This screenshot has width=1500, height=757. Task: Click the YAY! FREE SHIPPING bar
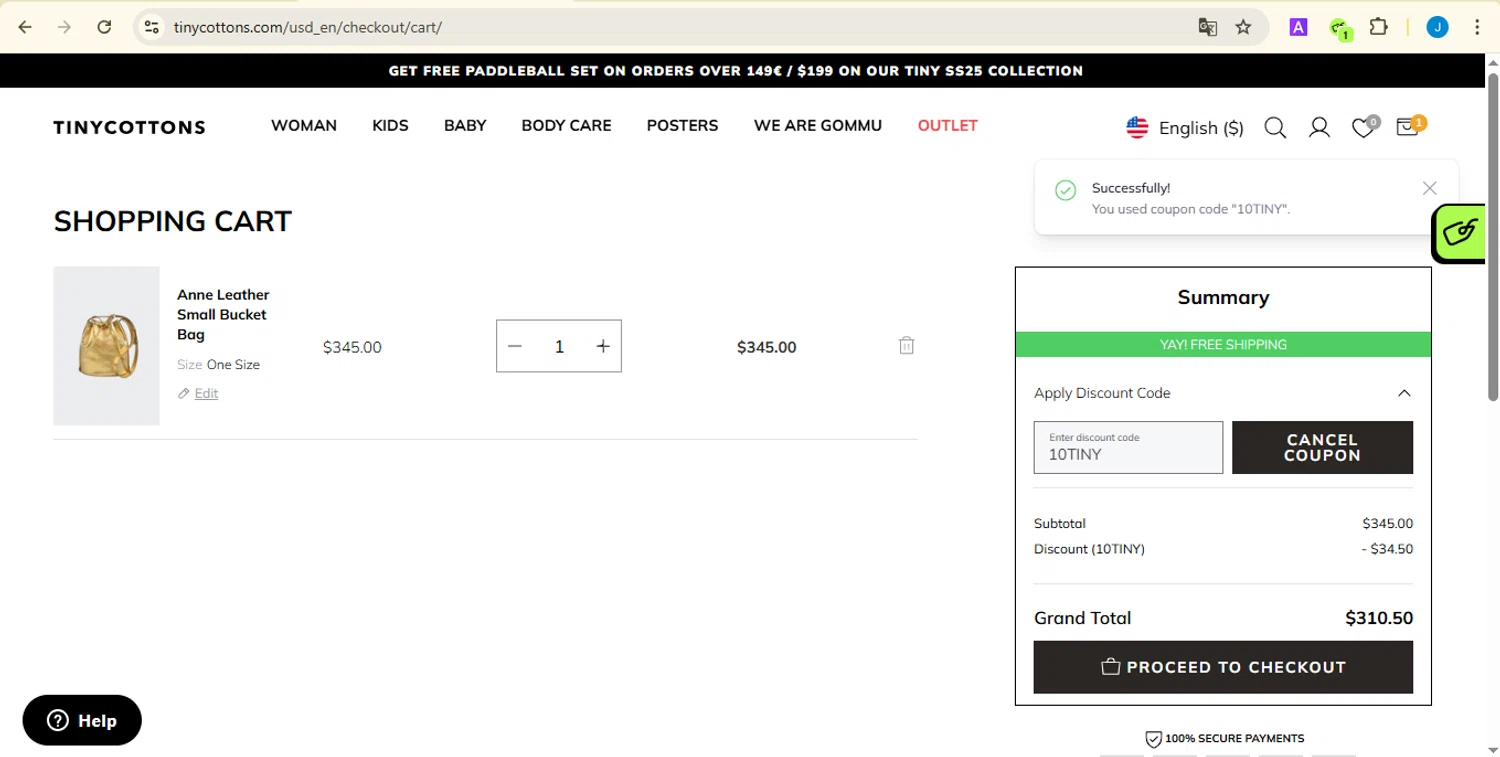[x=1223, y=344]
